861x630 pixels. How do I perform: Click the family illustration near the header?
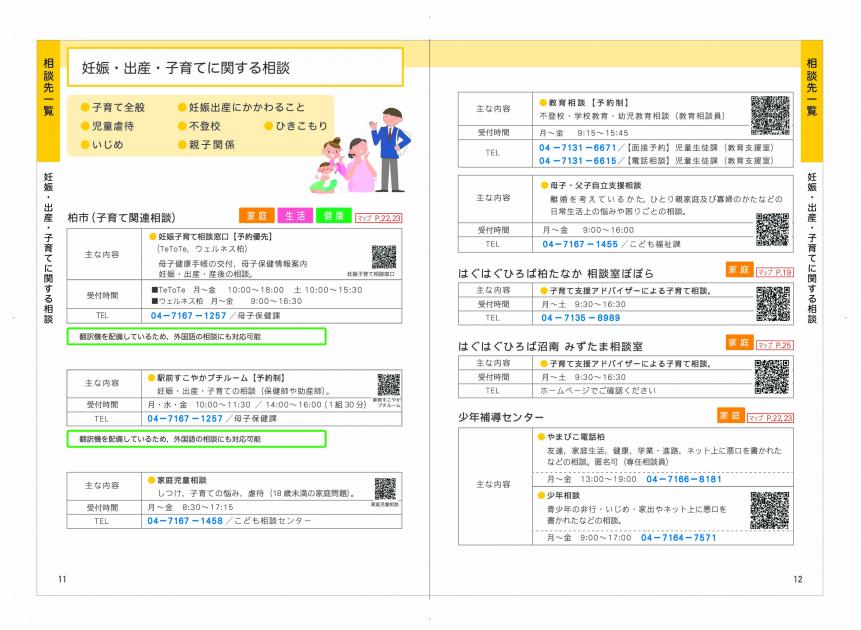click(x=362, y=150)
